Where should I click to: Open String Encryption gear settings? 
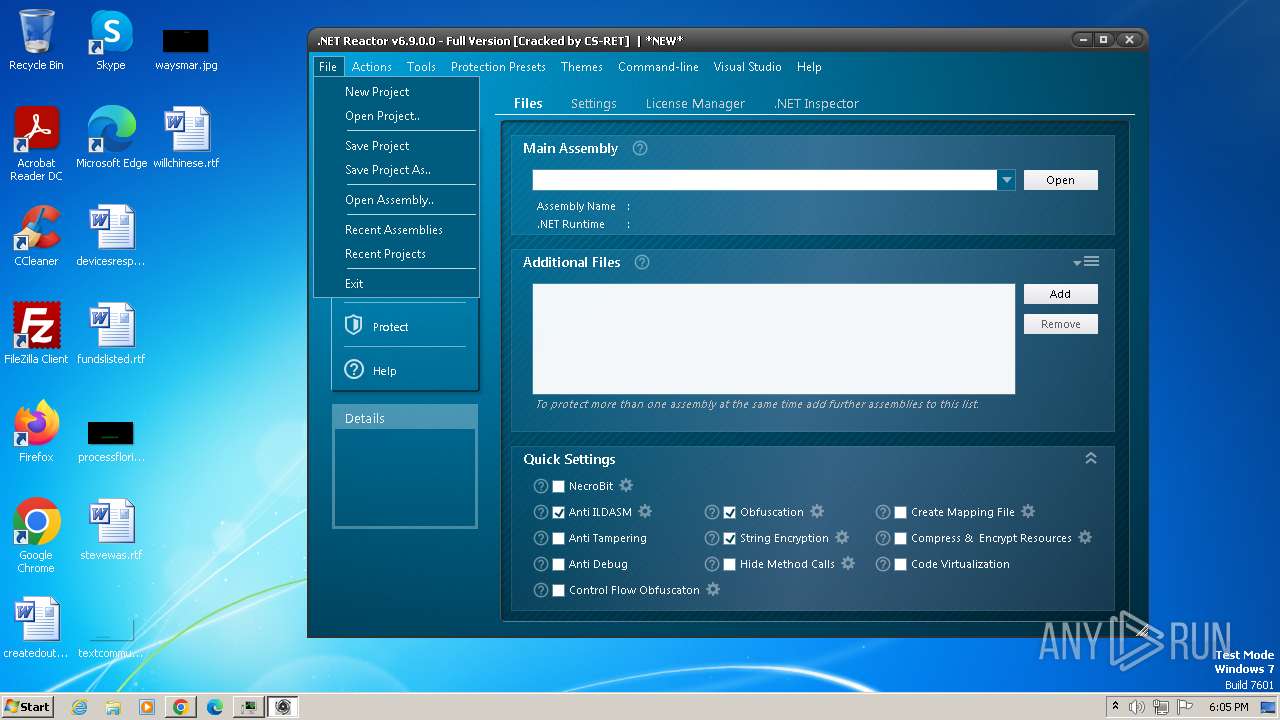pyautogui.click(x=842, y=538)
